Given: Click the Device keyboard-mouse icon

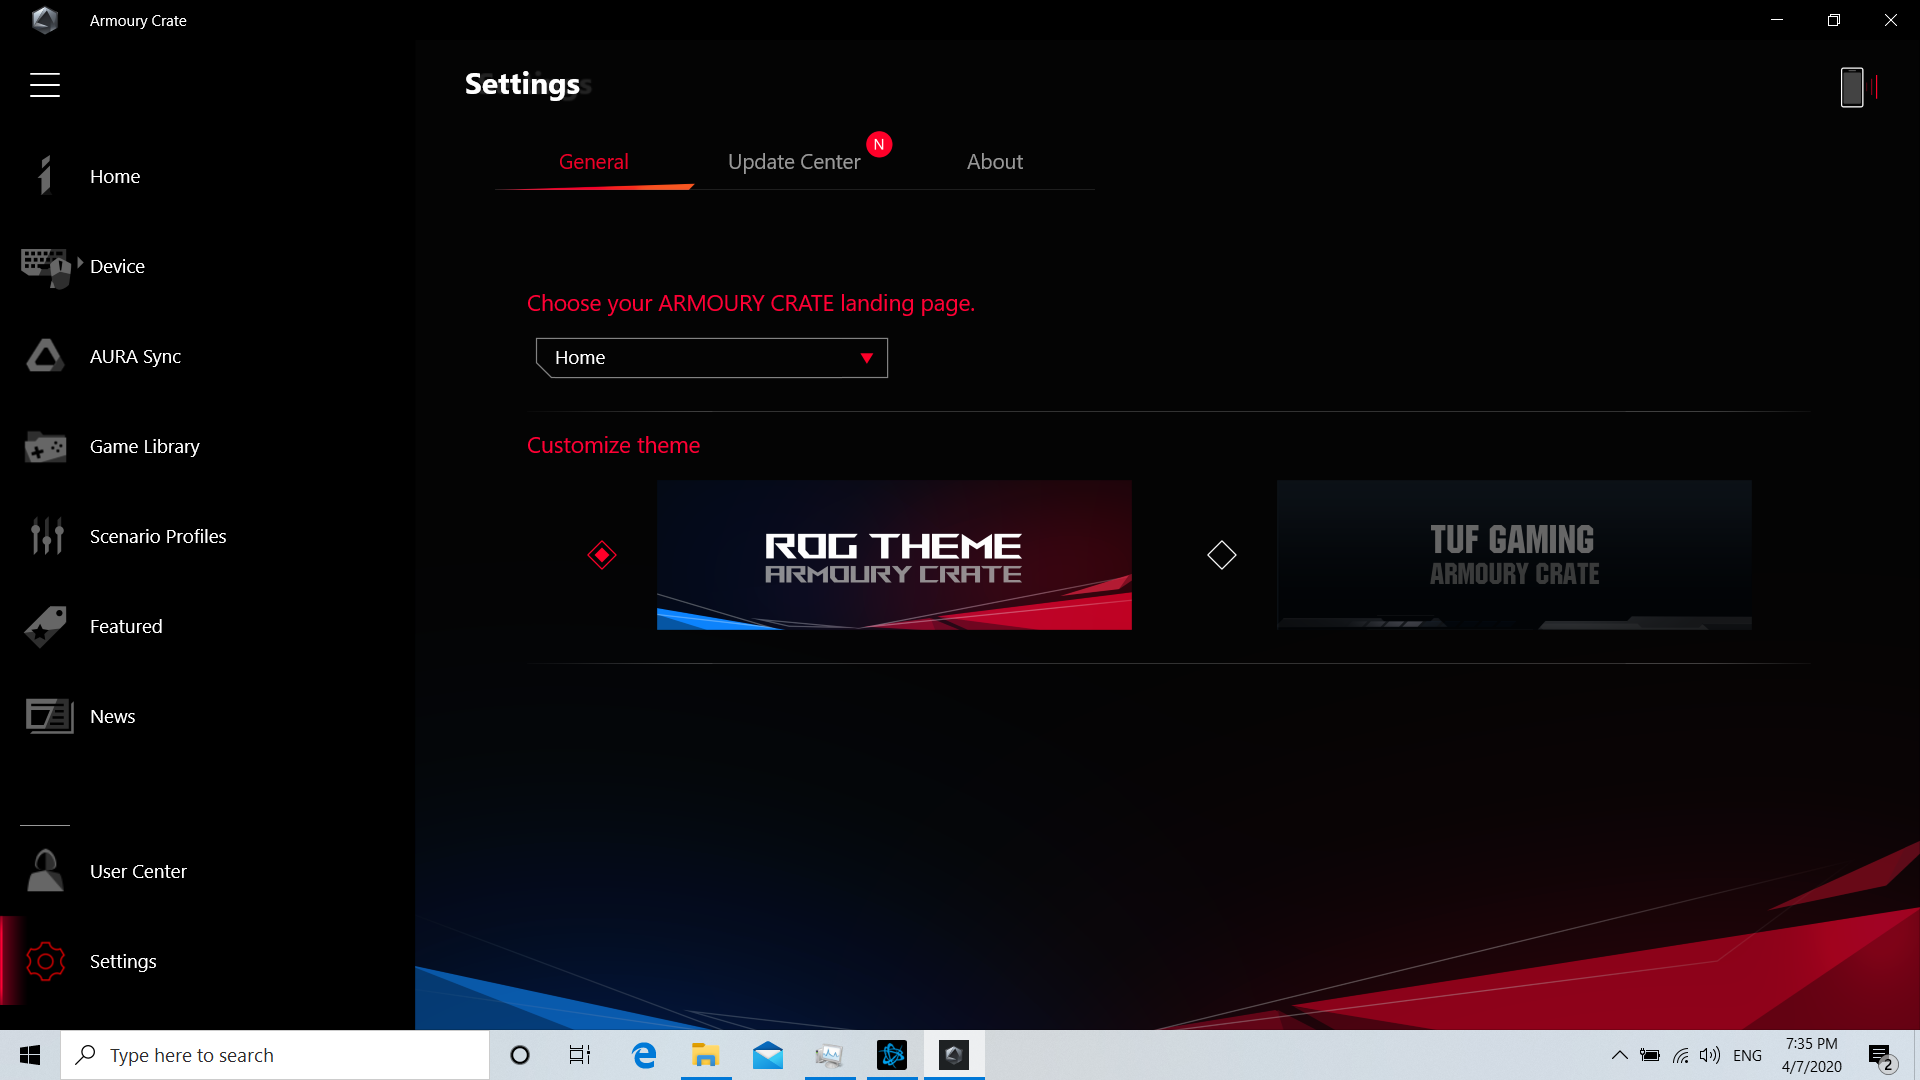Looking at the screenshot, I should tap(46, 267).
